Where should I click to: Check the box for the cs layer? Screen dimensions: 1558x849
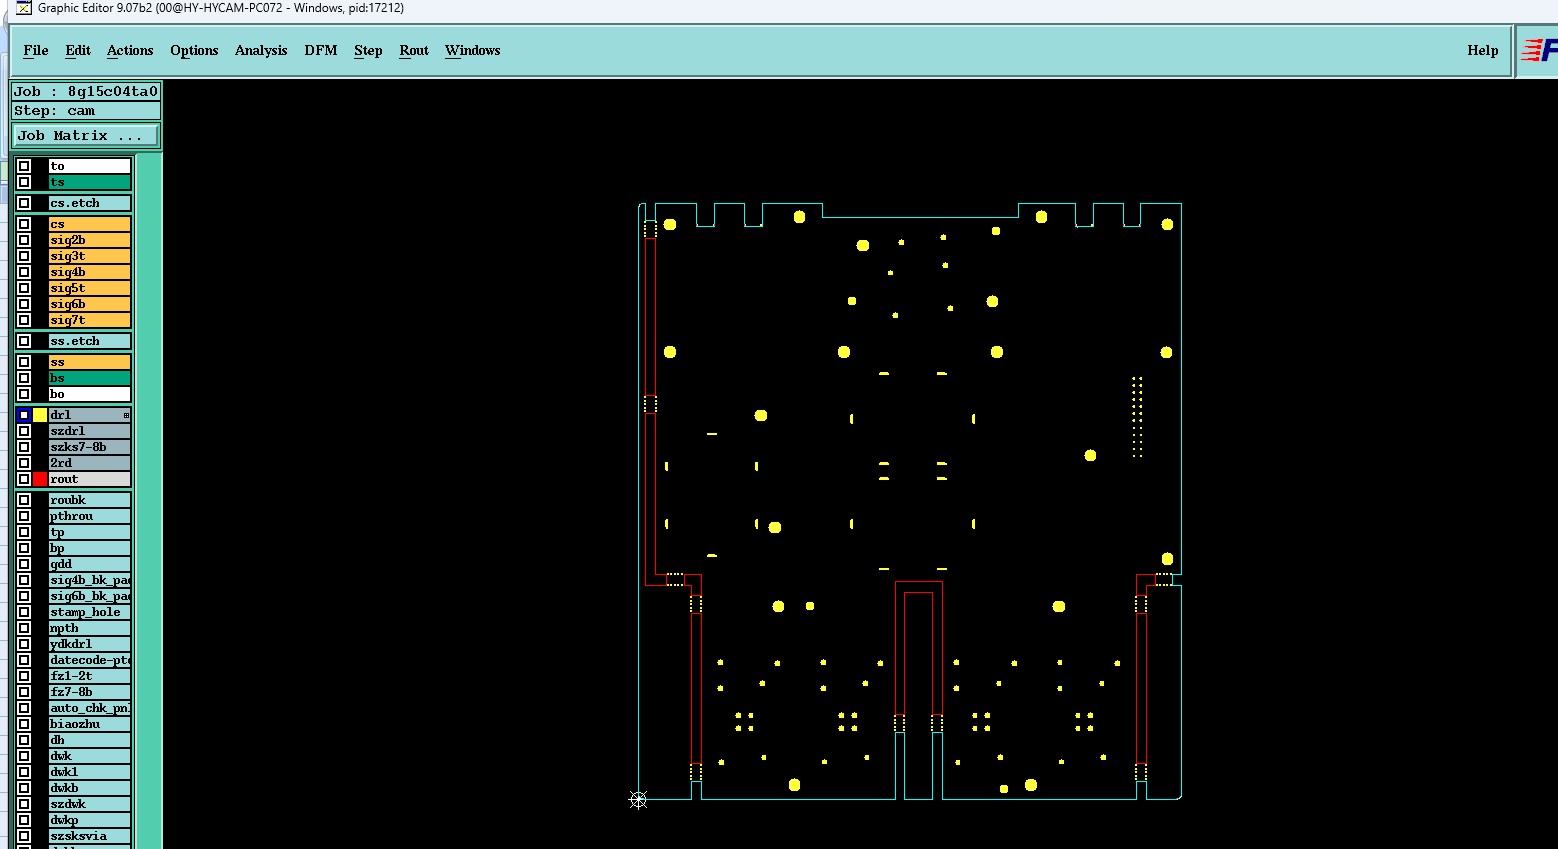click(24, 224)
